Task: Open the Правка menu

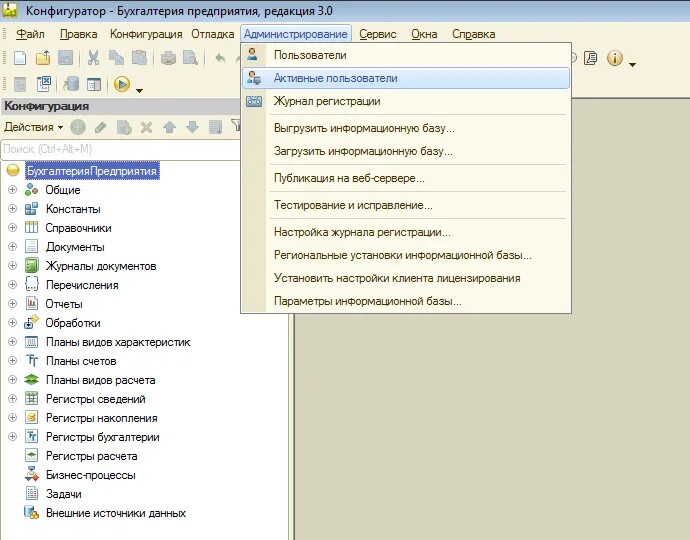Action: 78,34
